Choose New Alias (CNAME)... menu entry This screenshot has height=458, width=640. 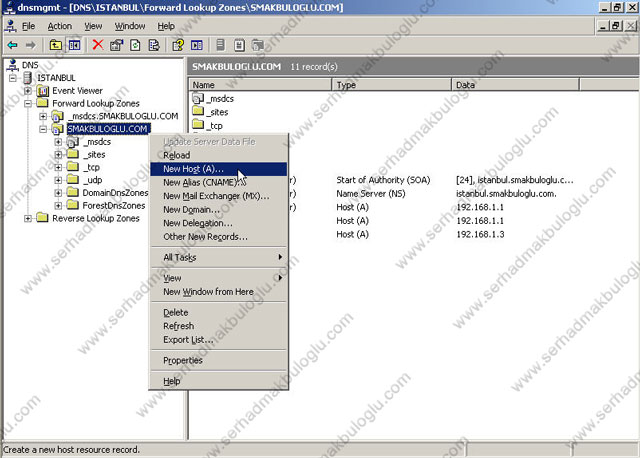point(218,182)
